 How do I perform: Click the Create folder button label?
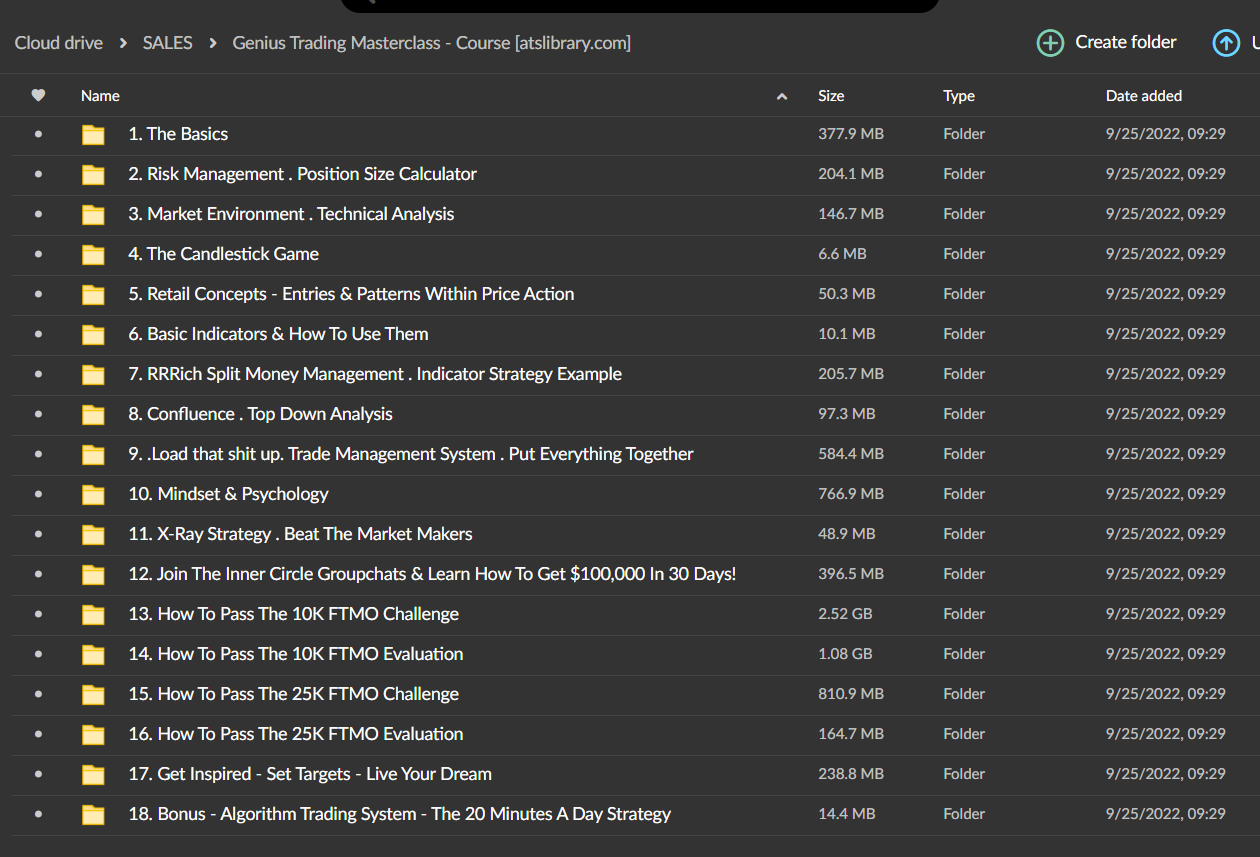click(1125, 42)
